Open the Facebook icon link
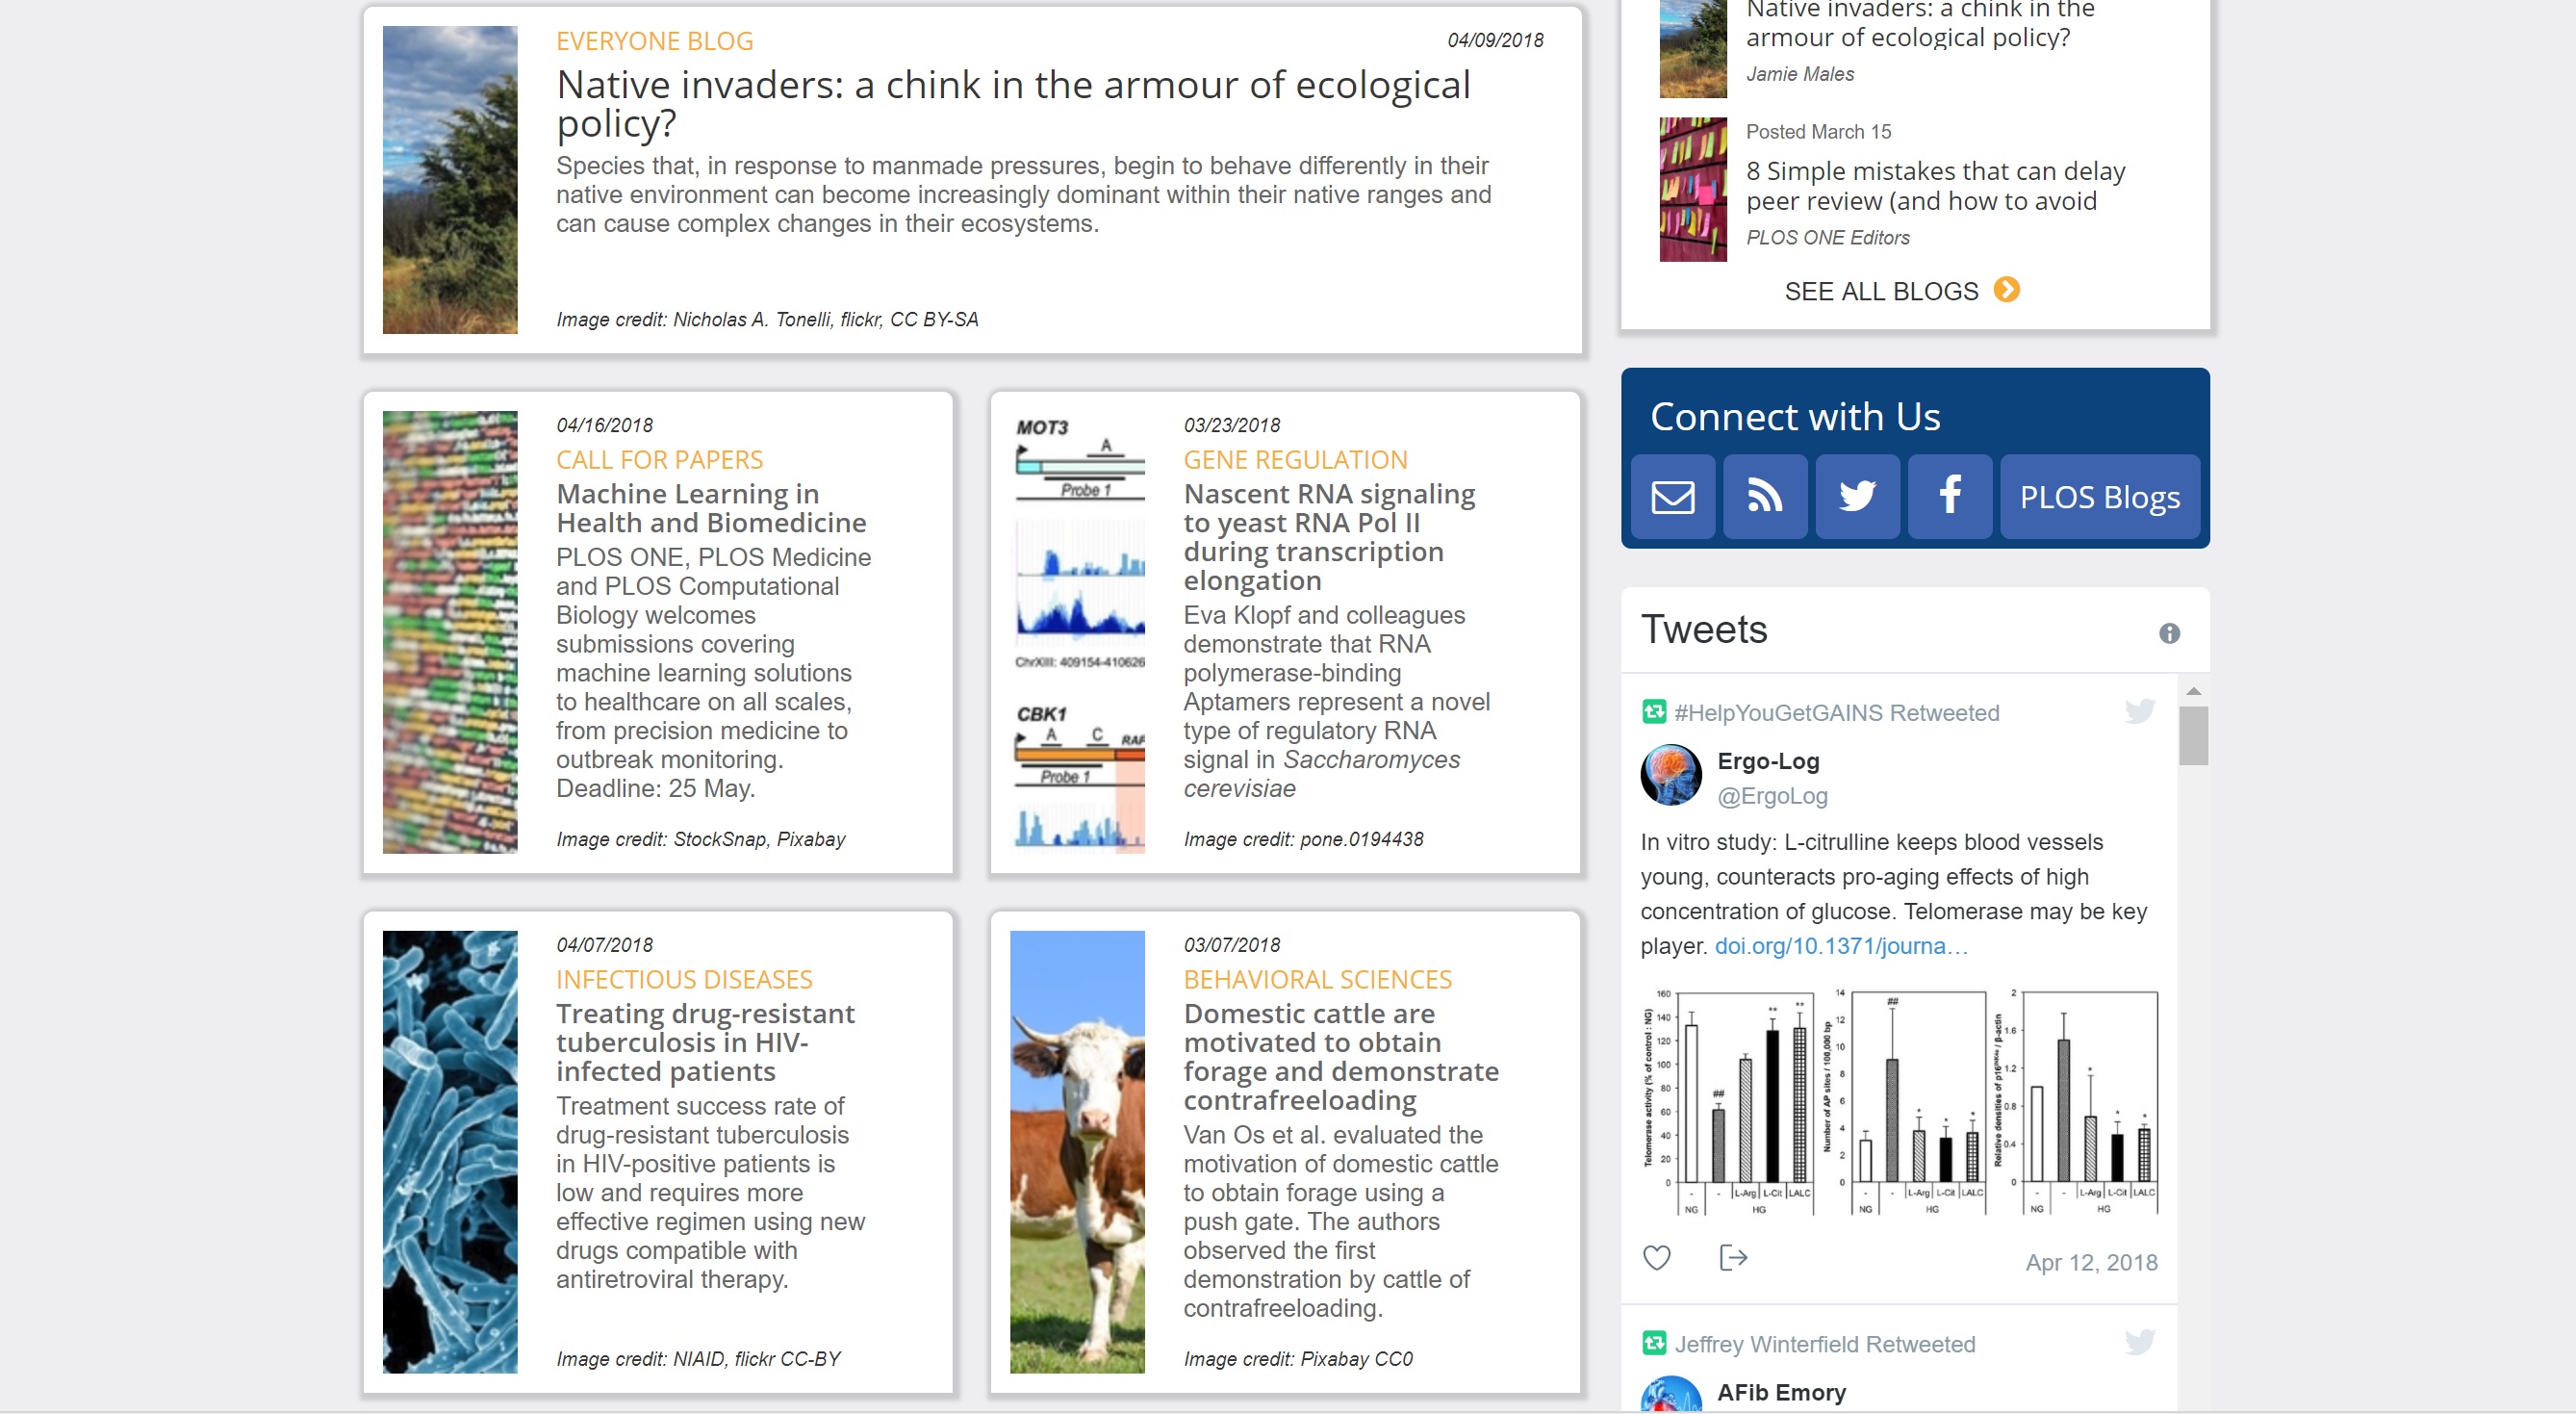The image size is (2576, 1414). [1949, 497]
